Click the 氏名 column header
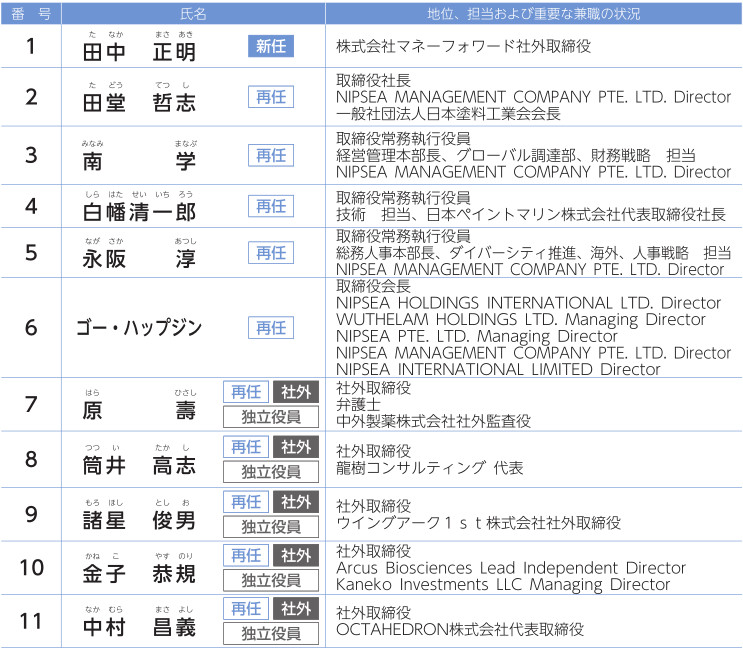The width and height of the screenshot is (743, 649). tap(193, 13)
